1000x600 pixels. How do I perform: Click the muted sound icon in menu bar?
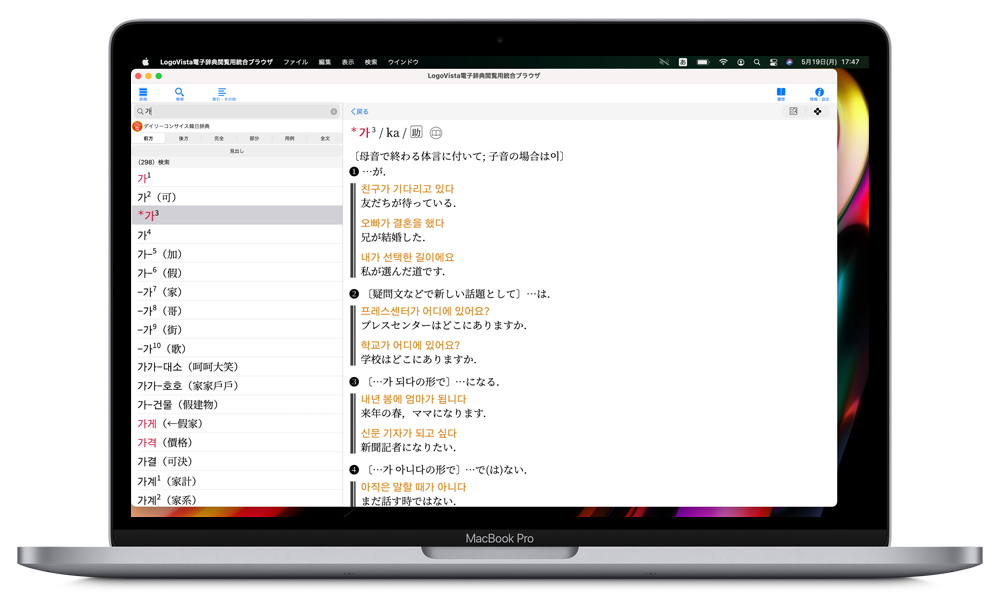[664, 62]
